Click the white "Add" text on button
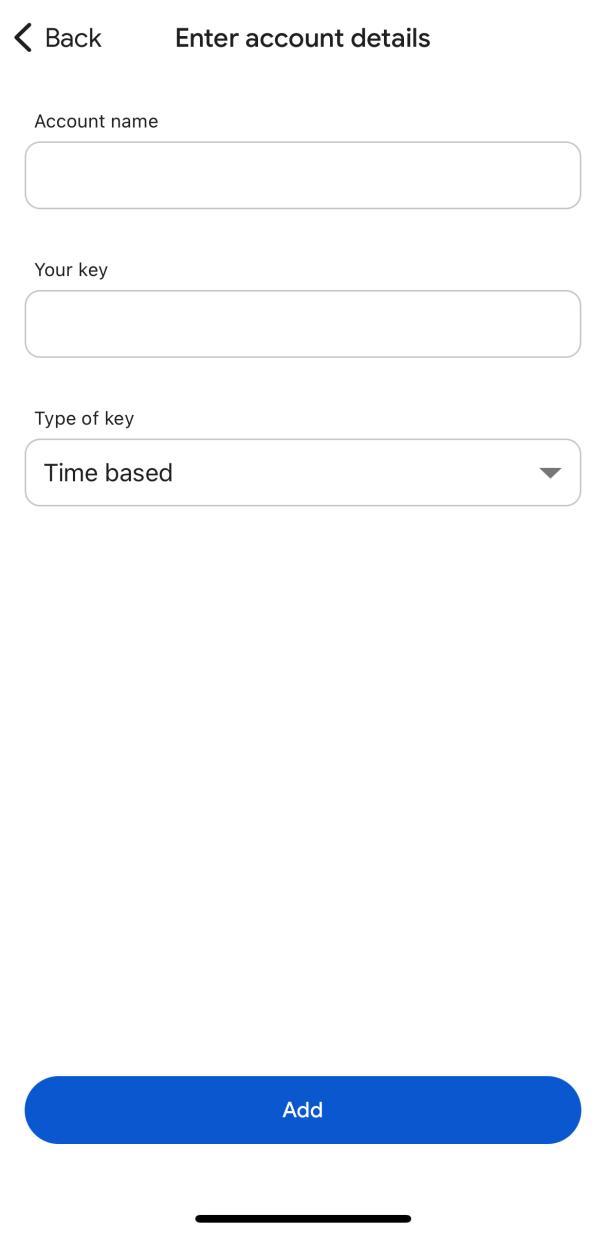The height and width of the screenshot is (1235, 606). (303, 1110)
